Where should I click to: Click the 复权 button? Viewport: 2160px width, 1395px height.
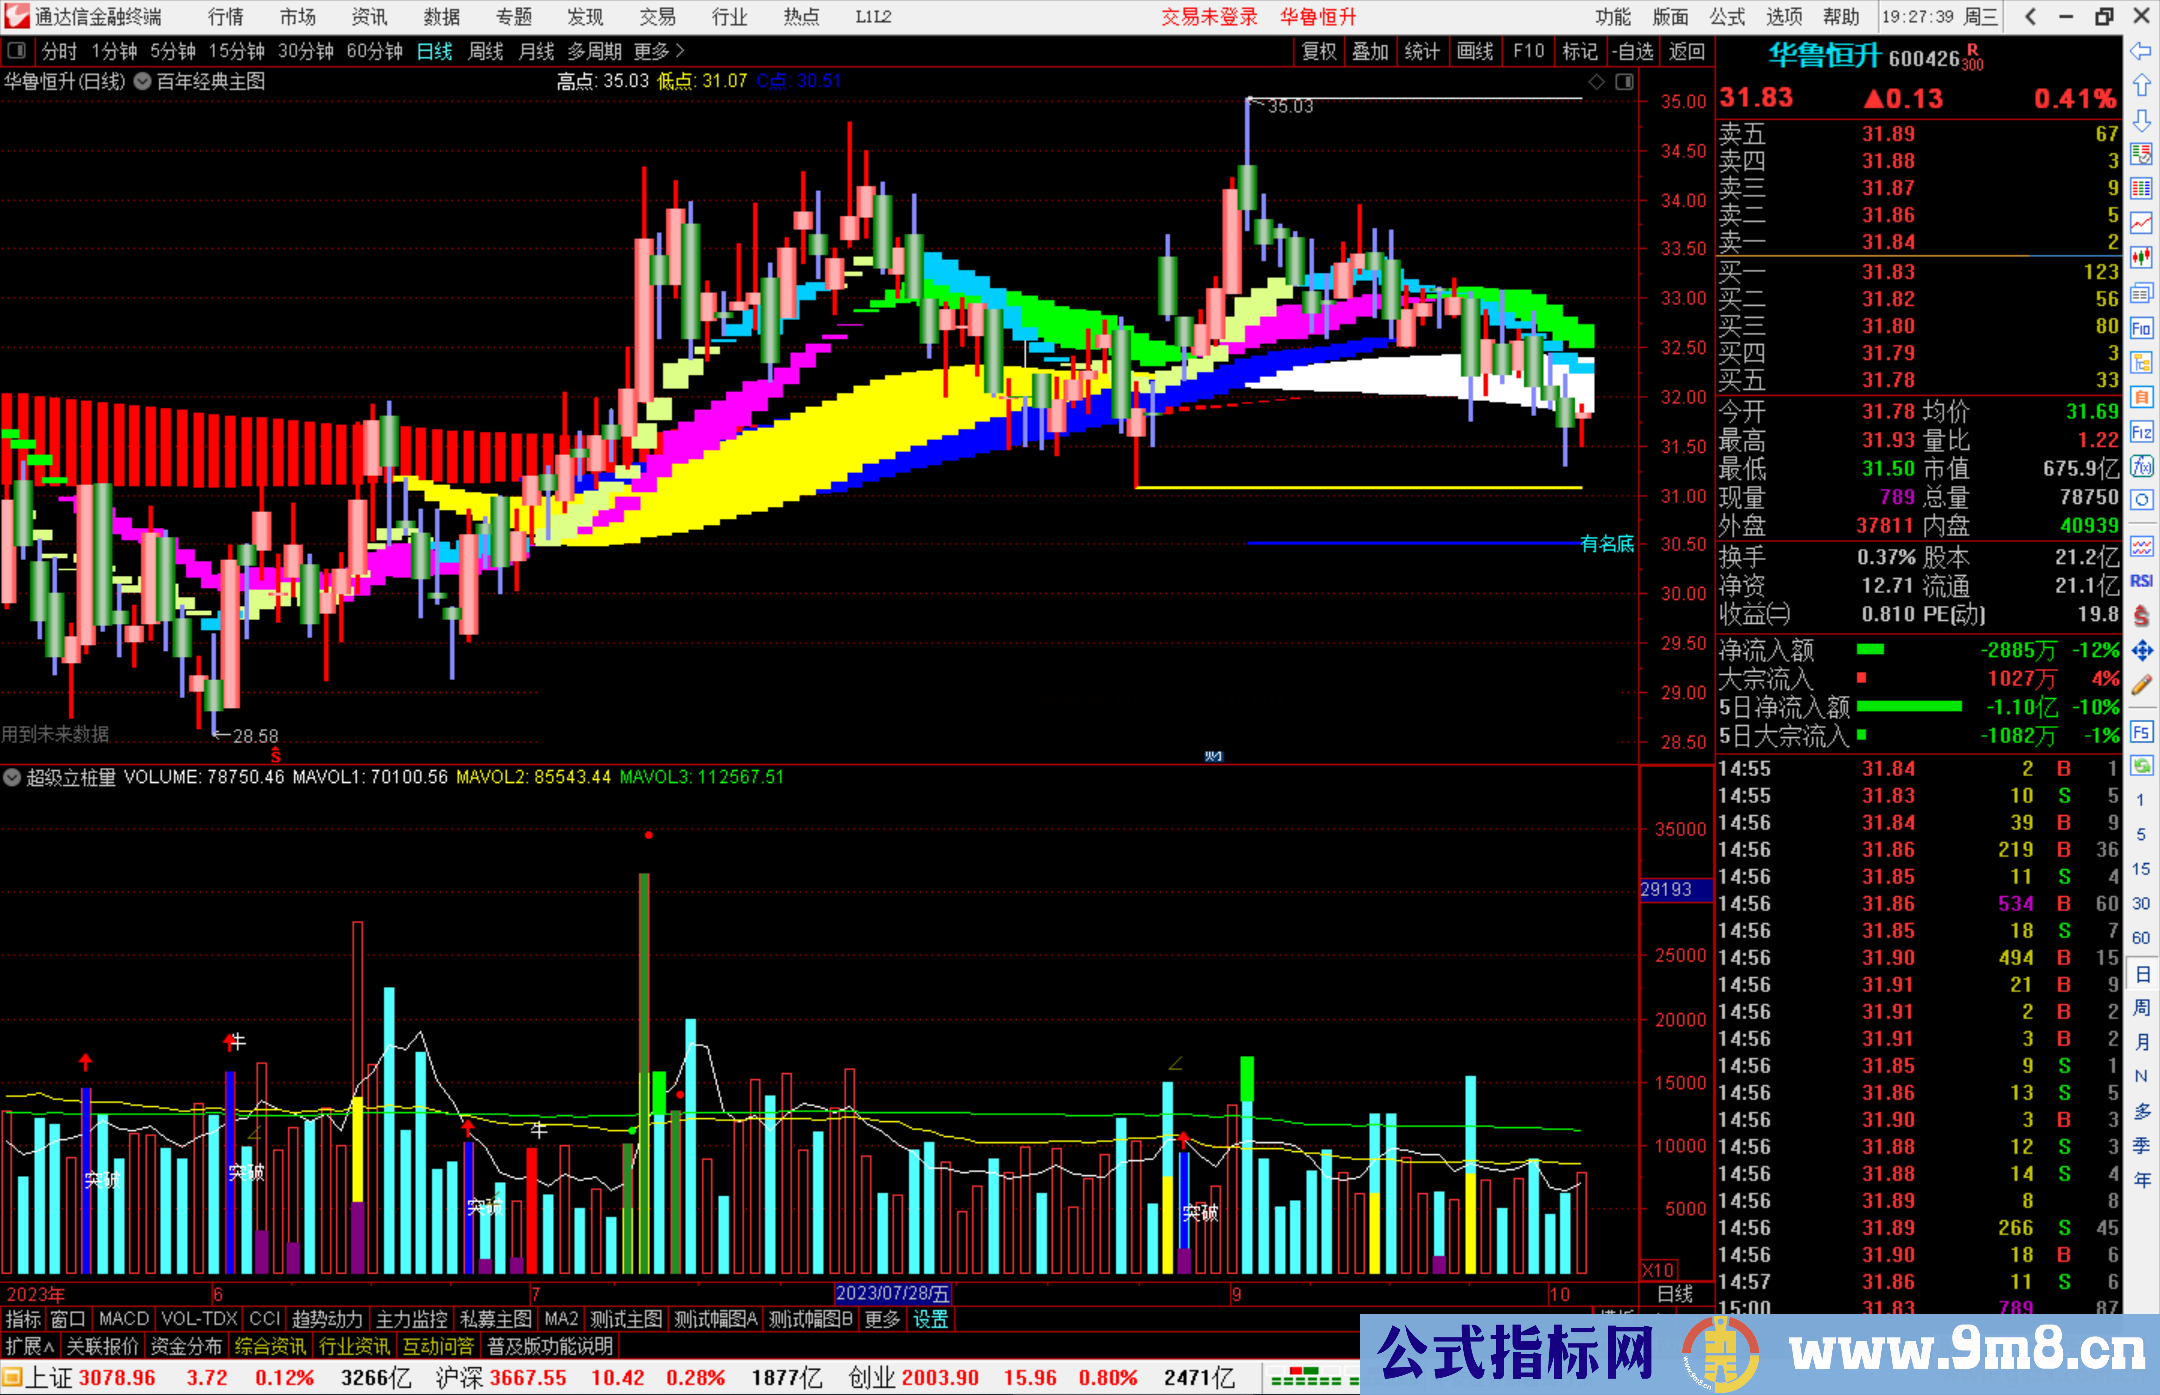(x=1319, y=51)
